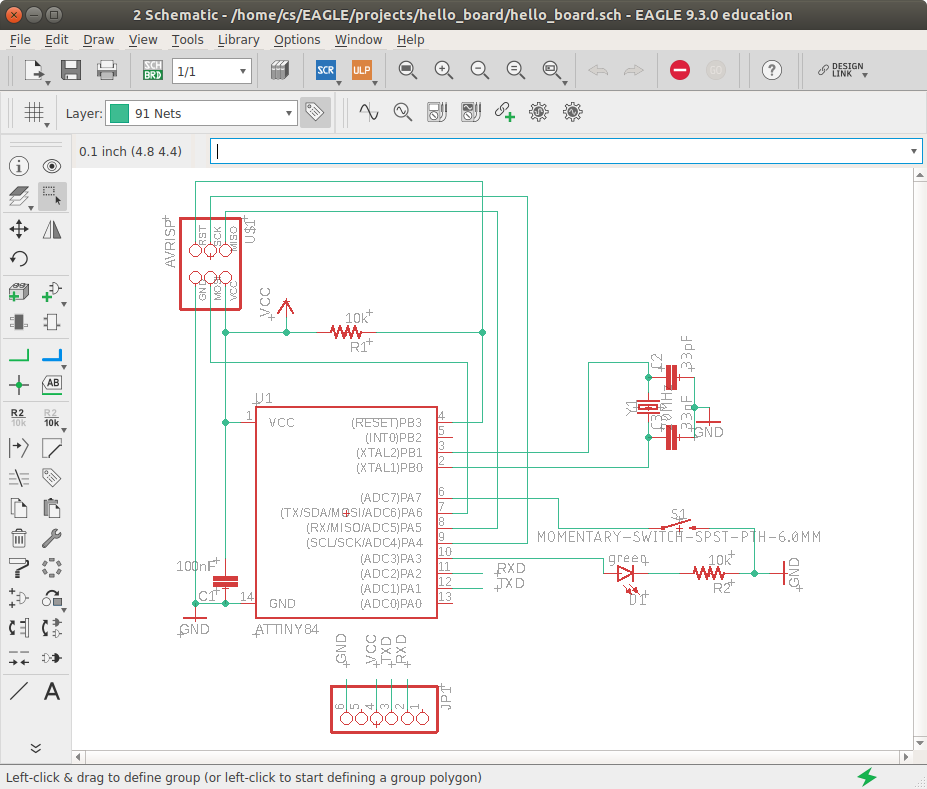The height and width of the screenshot is (789, 927).
Task: Pick the Junction tool
Action: point(18,385)
